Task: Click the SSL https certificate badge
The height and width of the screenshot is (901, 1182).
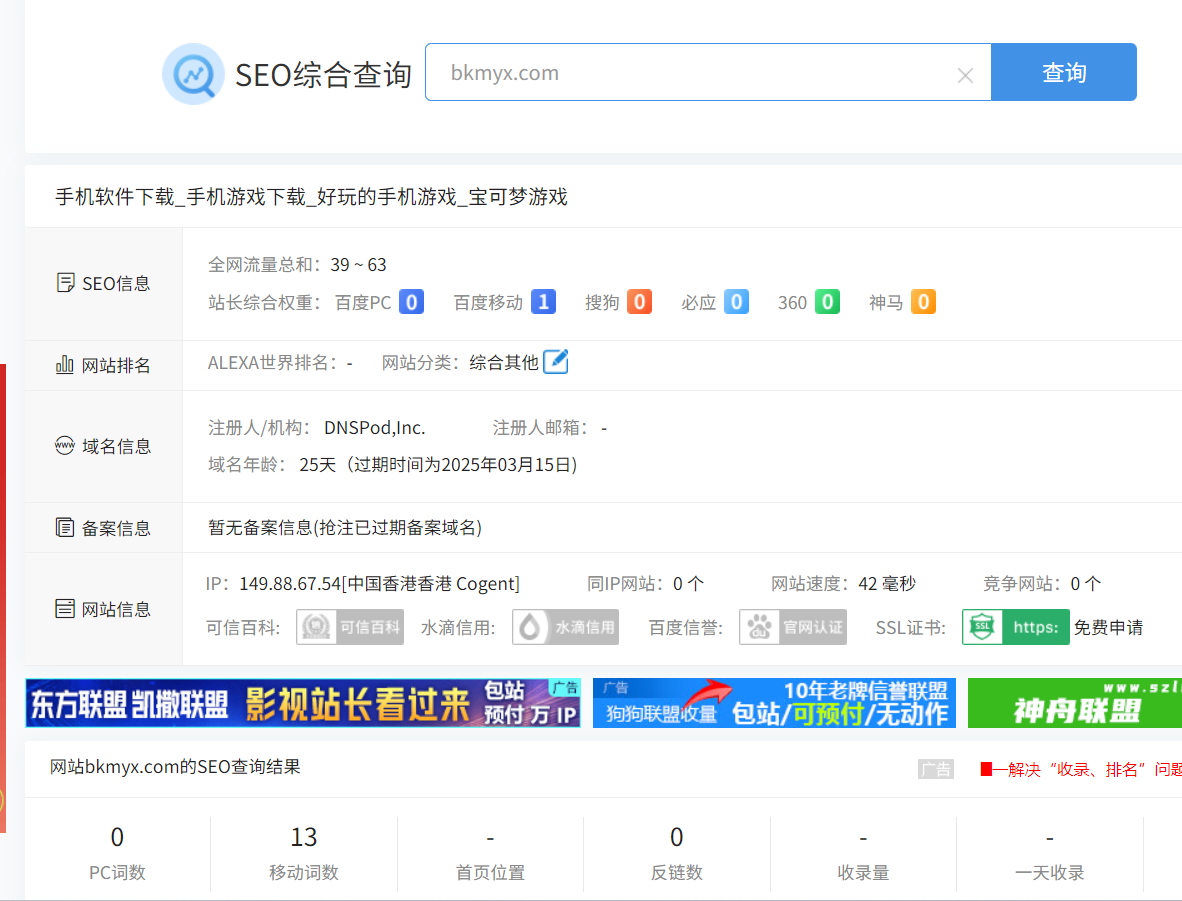Action: click(x=1015, y=628)
